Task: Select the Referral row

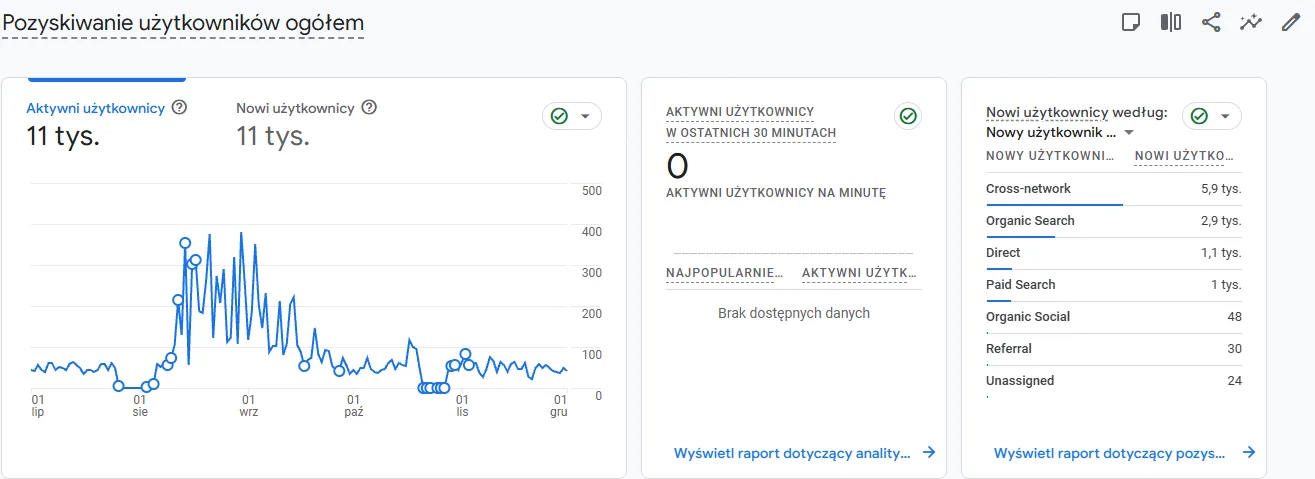Action: point(1114,349)
